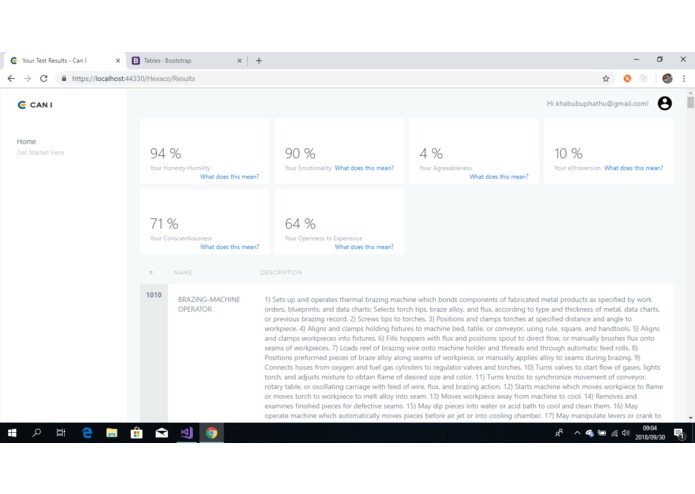
Task: Click the BRAZING-MACHINE OPERATOR name cell
Action: click(x=209, y=304)
